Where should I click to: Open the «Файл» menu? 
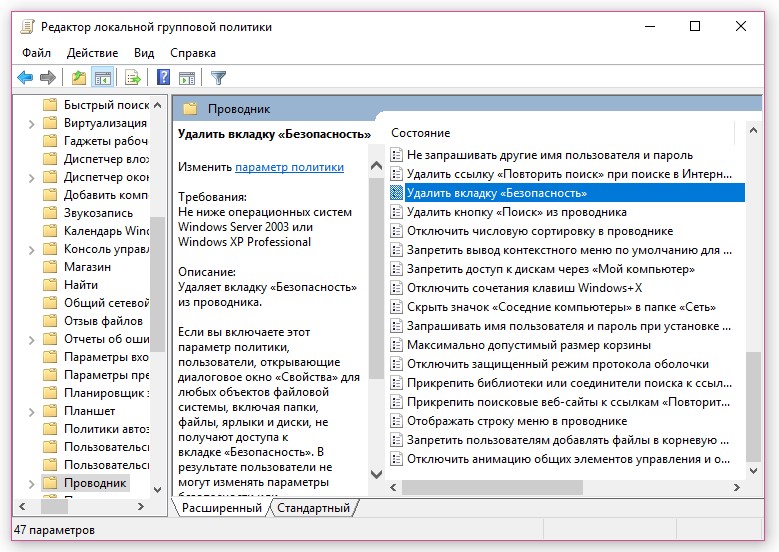[x=36, y=53]
